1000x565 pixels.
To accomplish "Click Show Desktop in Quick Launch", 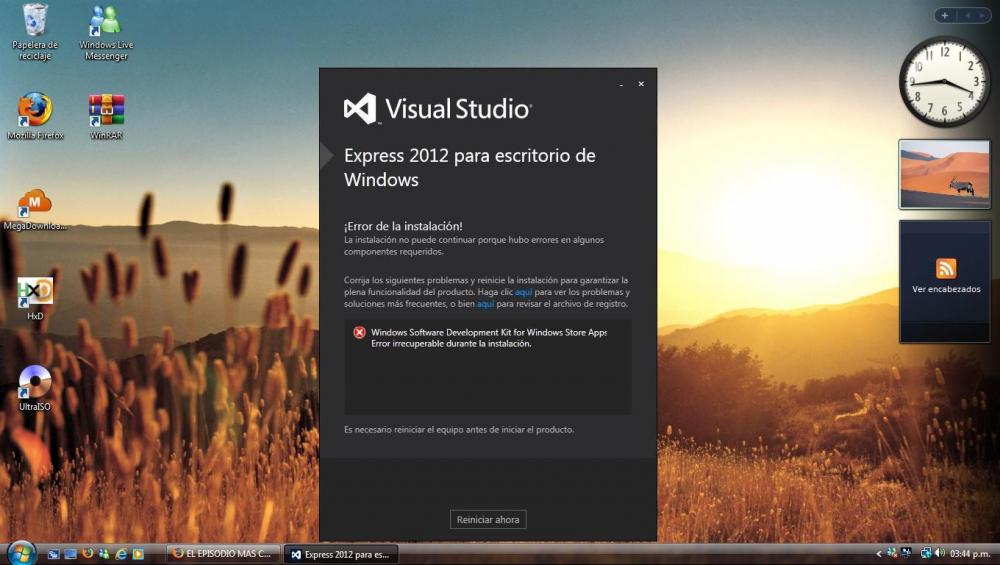I will pyautogui.click(x=54, y=554).
